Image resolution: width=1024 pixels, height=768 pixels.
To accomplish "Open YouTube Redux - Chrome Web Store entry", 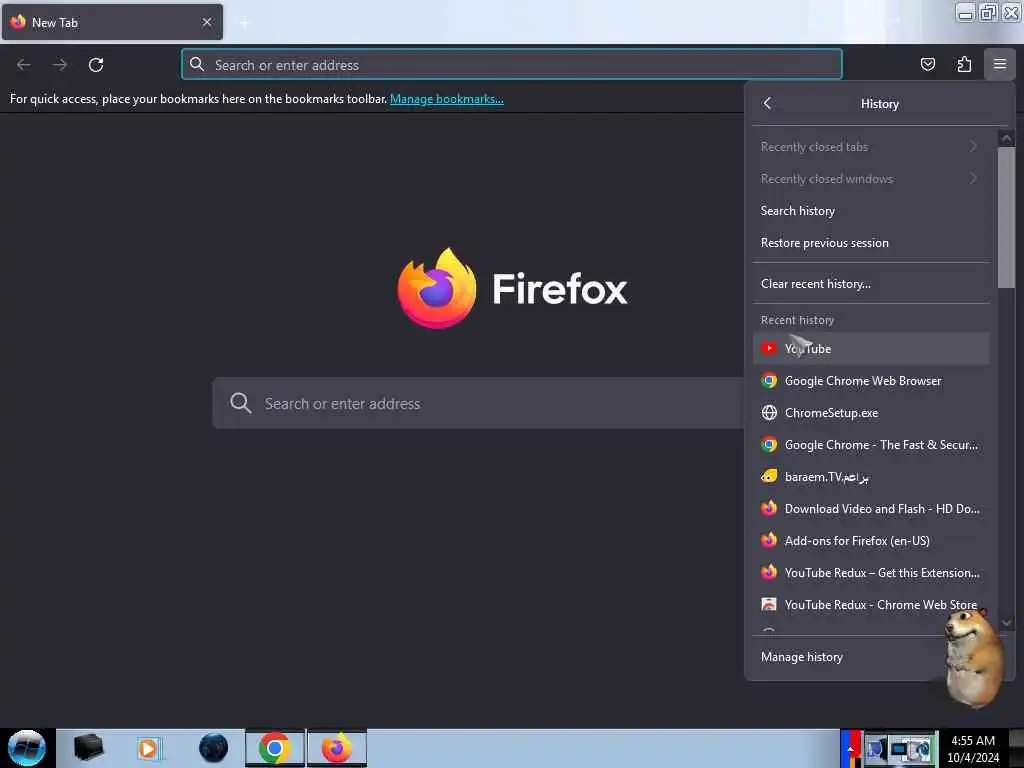I will click(x=871, y=605).
